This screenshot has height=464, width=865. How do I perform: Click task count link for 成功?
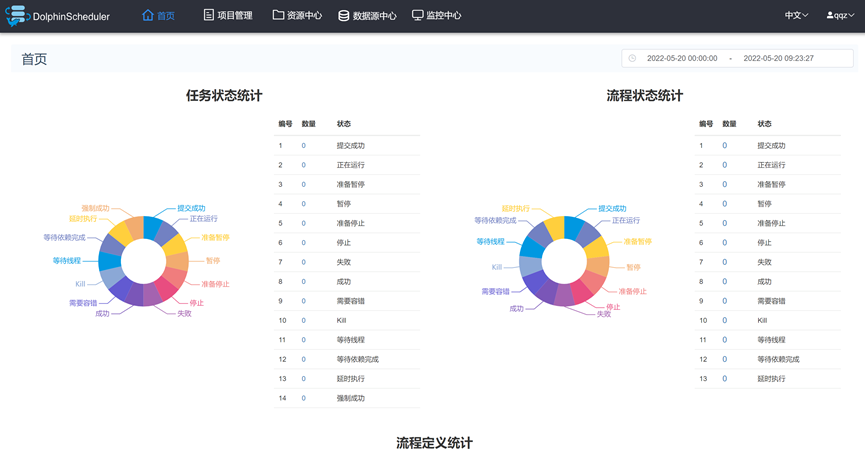[303, 281]
